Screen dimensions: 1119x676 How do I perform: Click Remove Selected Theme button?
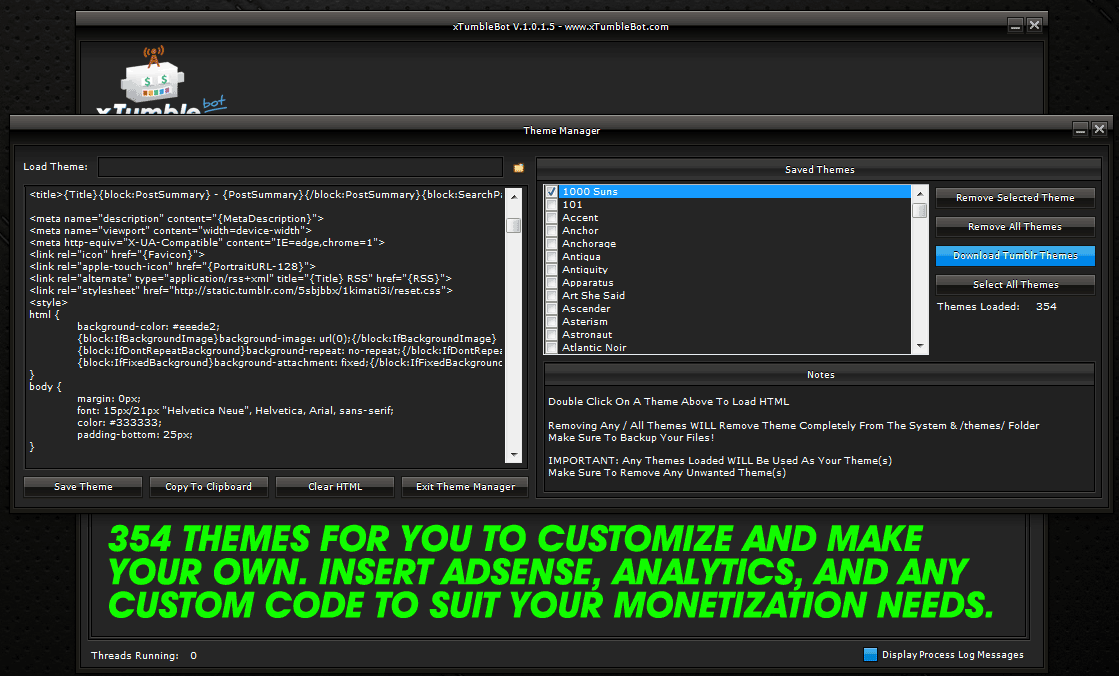(1015, 198)
